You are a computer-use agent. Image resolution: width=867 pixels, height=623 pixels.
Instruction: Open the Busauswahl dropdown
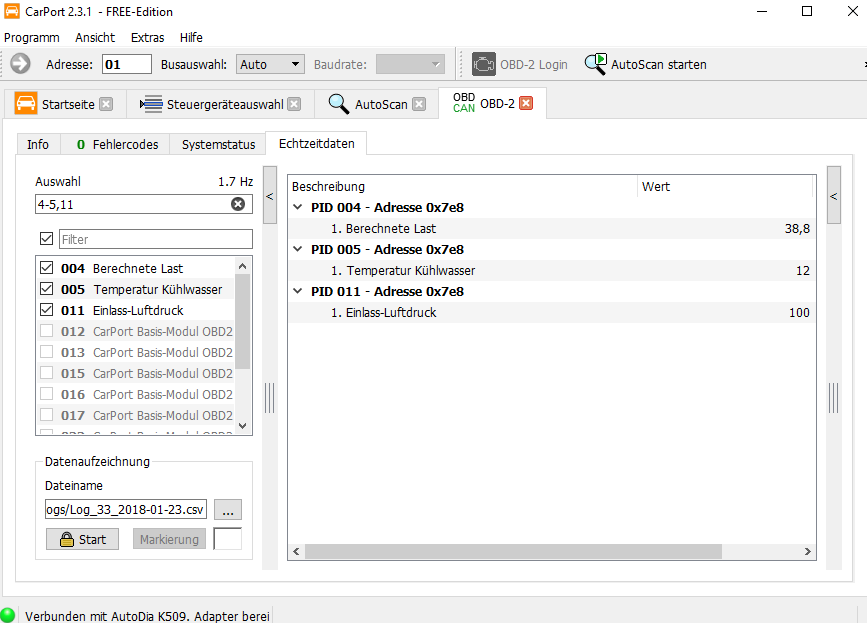tap(270, 64)
